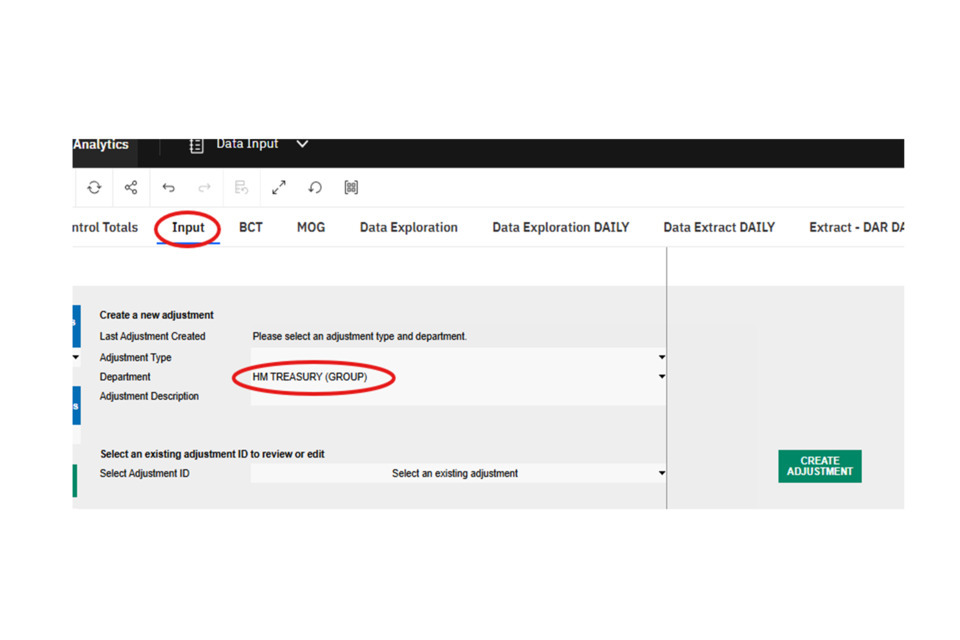Image resolution: width=960 pixels, height=640 pixels.
Task: Click the bracketed grid icon in toolbar
Action: point(351,188)
